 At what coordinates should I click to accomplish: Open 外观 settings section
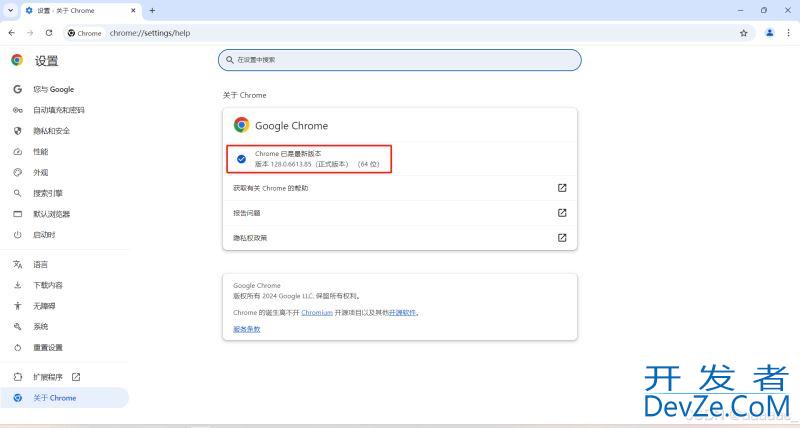coord(64,172)
